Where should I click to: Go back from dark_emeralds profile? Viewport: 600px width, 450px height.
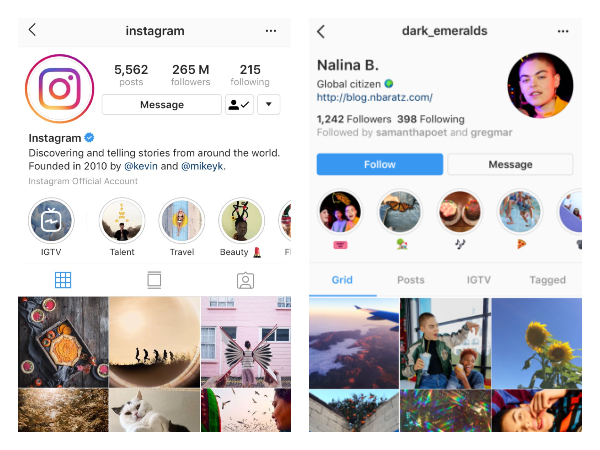pyautogui.click(x=321, y=31)
